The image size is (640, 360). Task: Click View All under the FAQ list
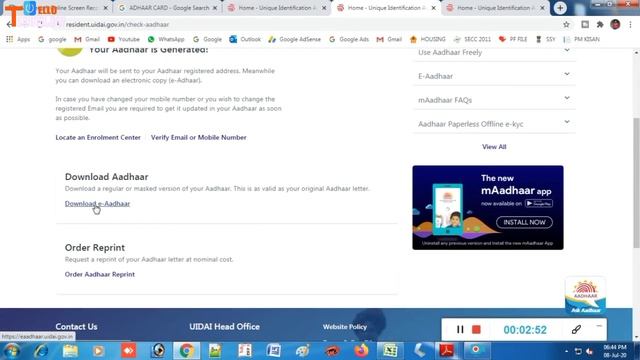tap(494, 147)
